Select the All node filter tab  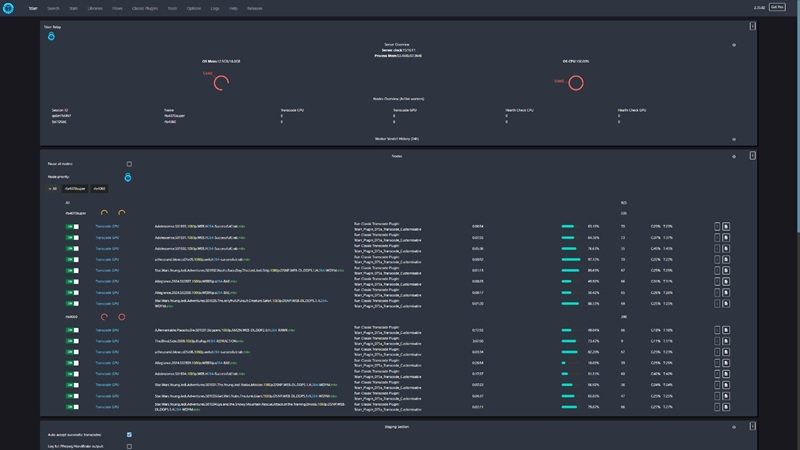[x=53, y=188]
